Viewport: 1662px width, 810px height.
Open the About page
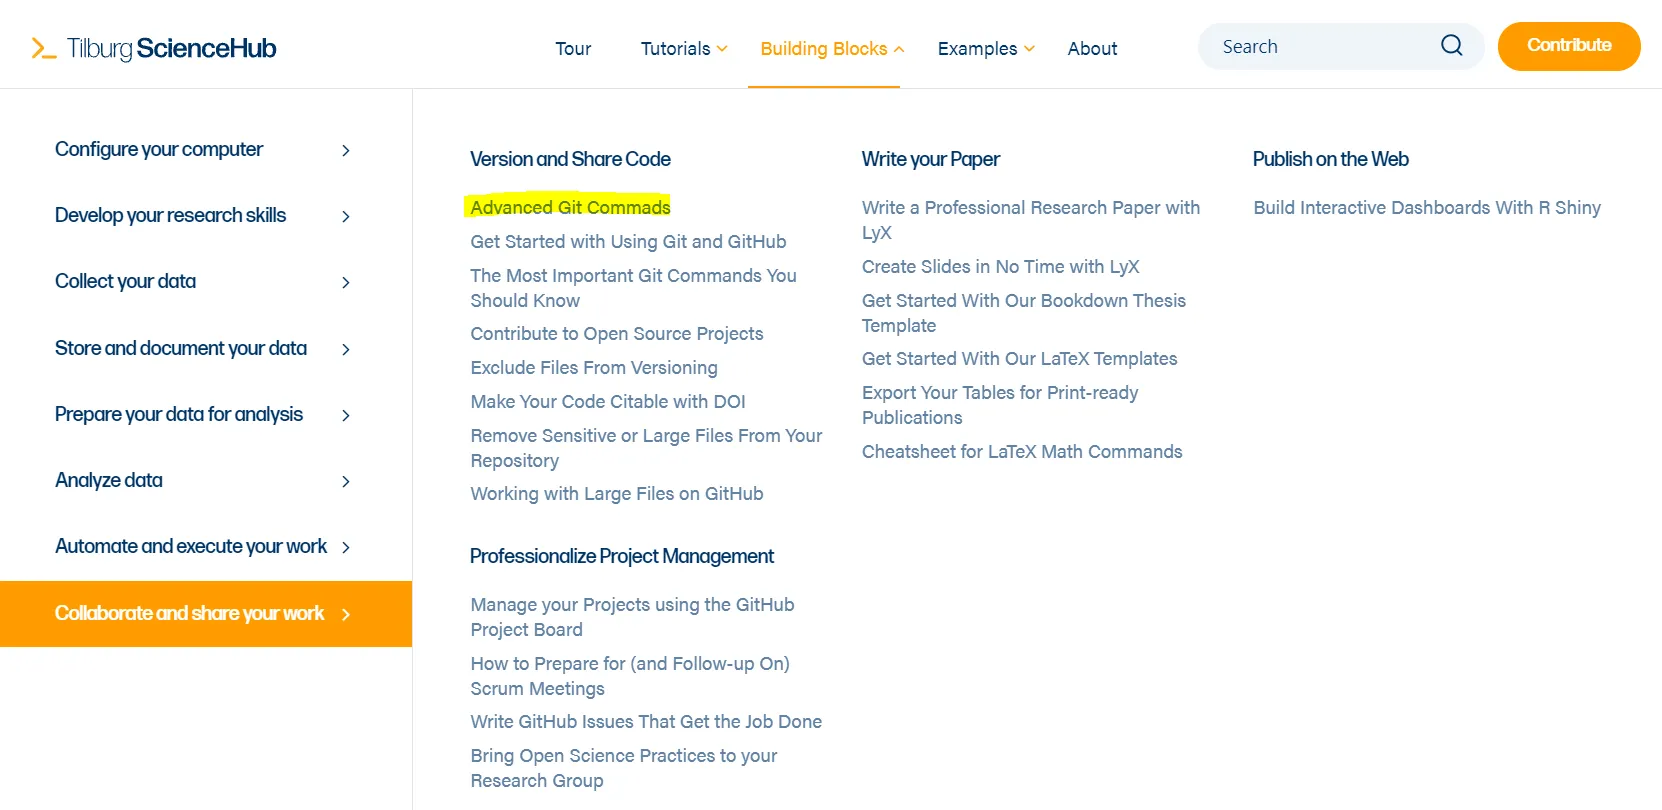click(1092, 49)
